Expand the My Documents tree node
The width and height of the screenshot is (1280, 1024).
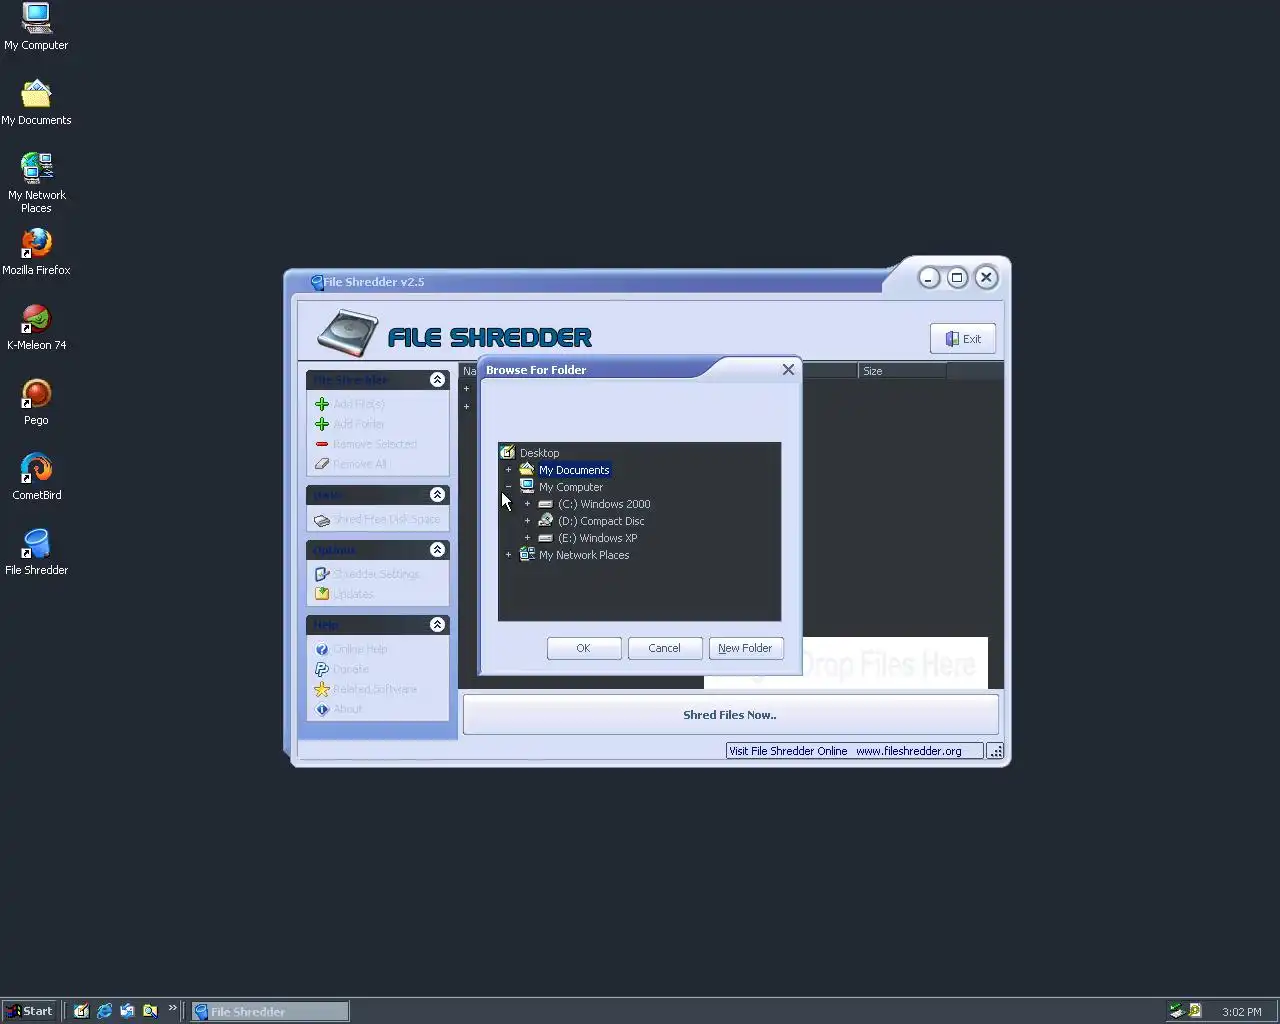[508, 470]
